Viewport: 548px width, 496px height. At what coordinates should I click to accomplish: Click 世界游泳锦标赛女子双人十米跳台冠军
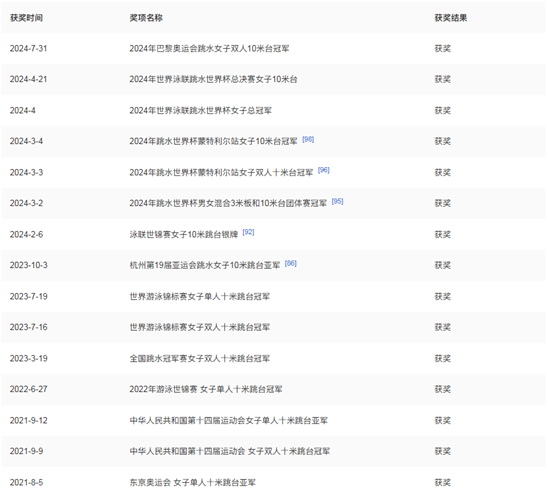[200, 327]
